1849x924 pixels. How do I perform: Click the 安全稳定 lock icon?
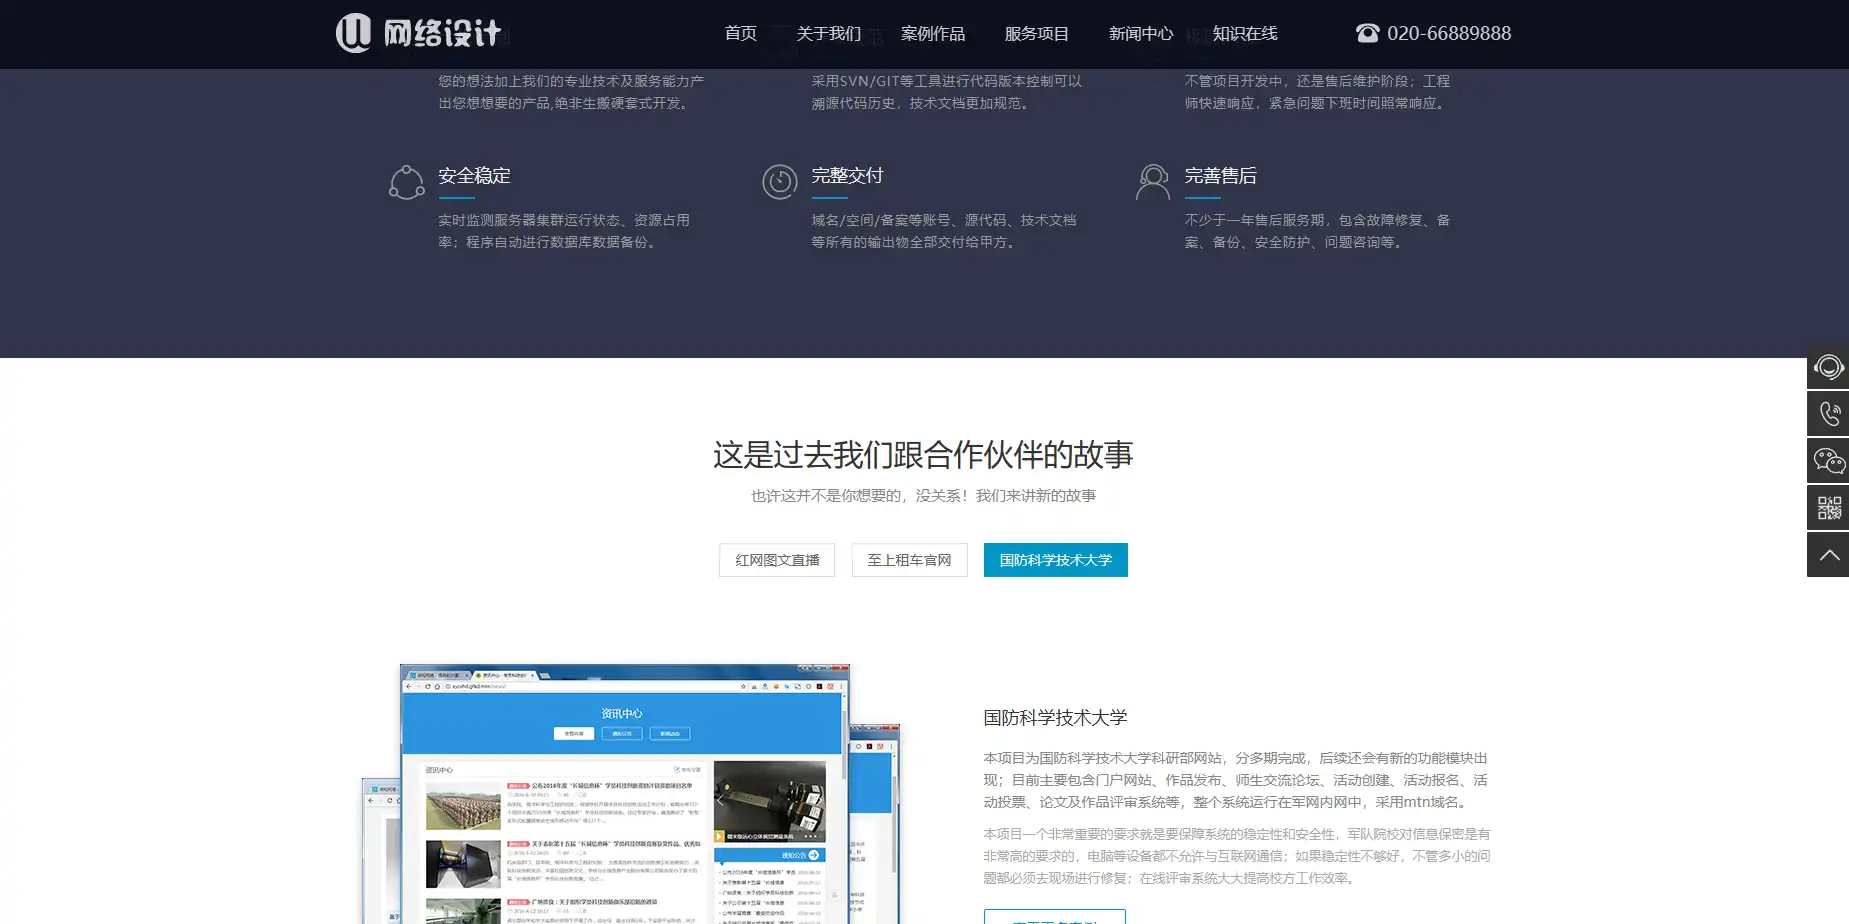(x=406, y=181)
